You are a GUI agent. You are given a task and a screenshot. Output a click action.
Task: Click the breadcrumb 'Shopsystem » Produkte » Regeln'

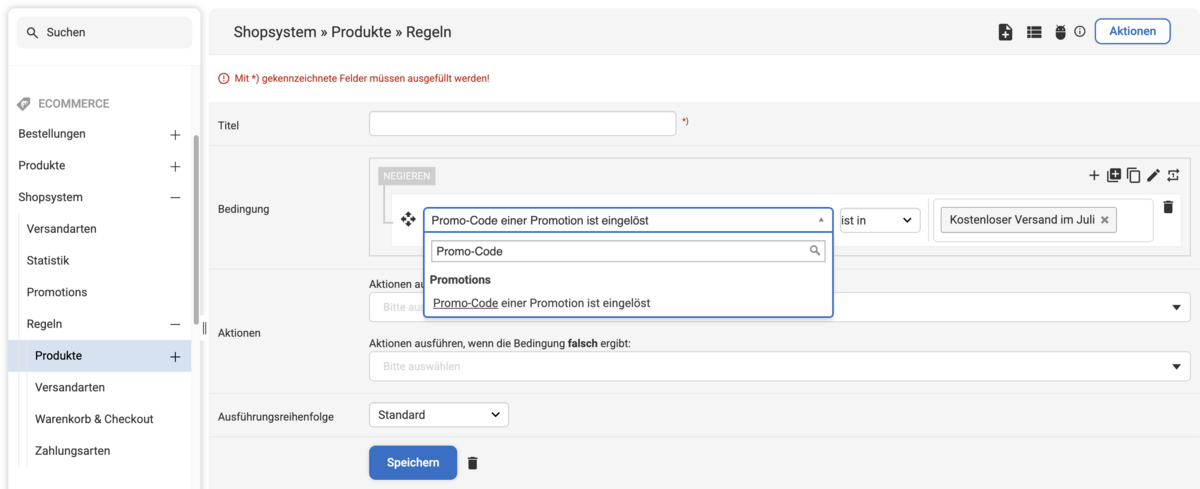343,32
